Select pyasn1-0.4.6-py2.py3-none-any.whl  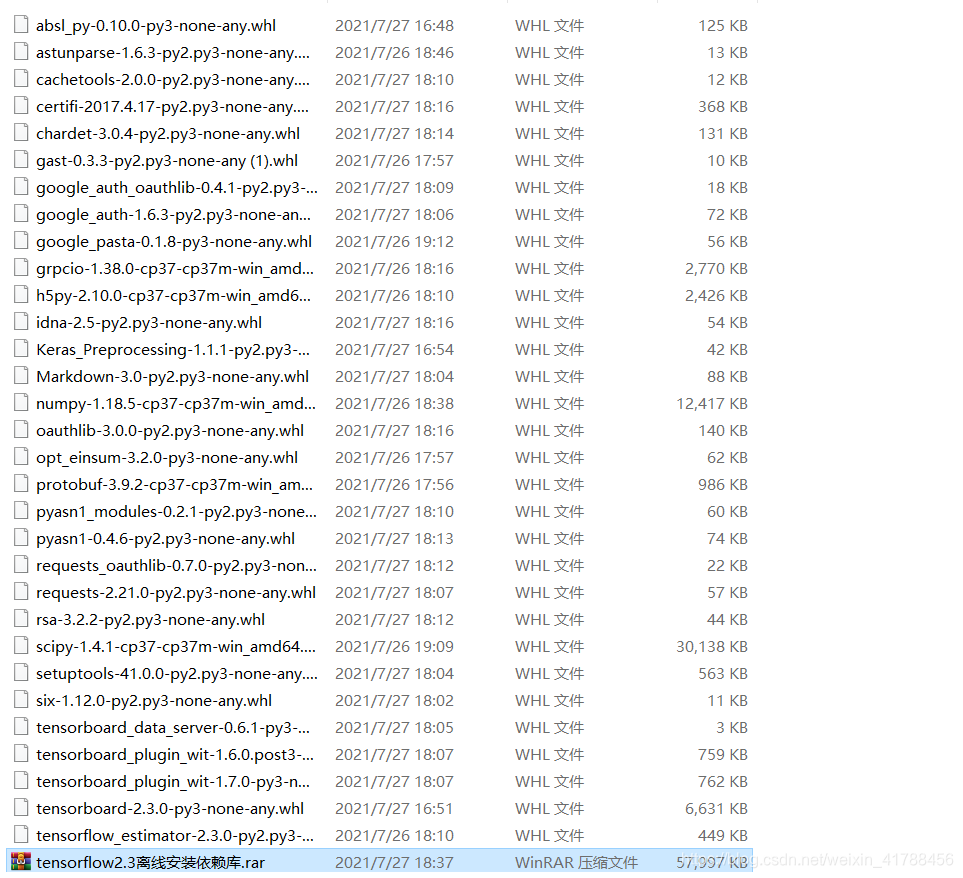coord(165,539)
